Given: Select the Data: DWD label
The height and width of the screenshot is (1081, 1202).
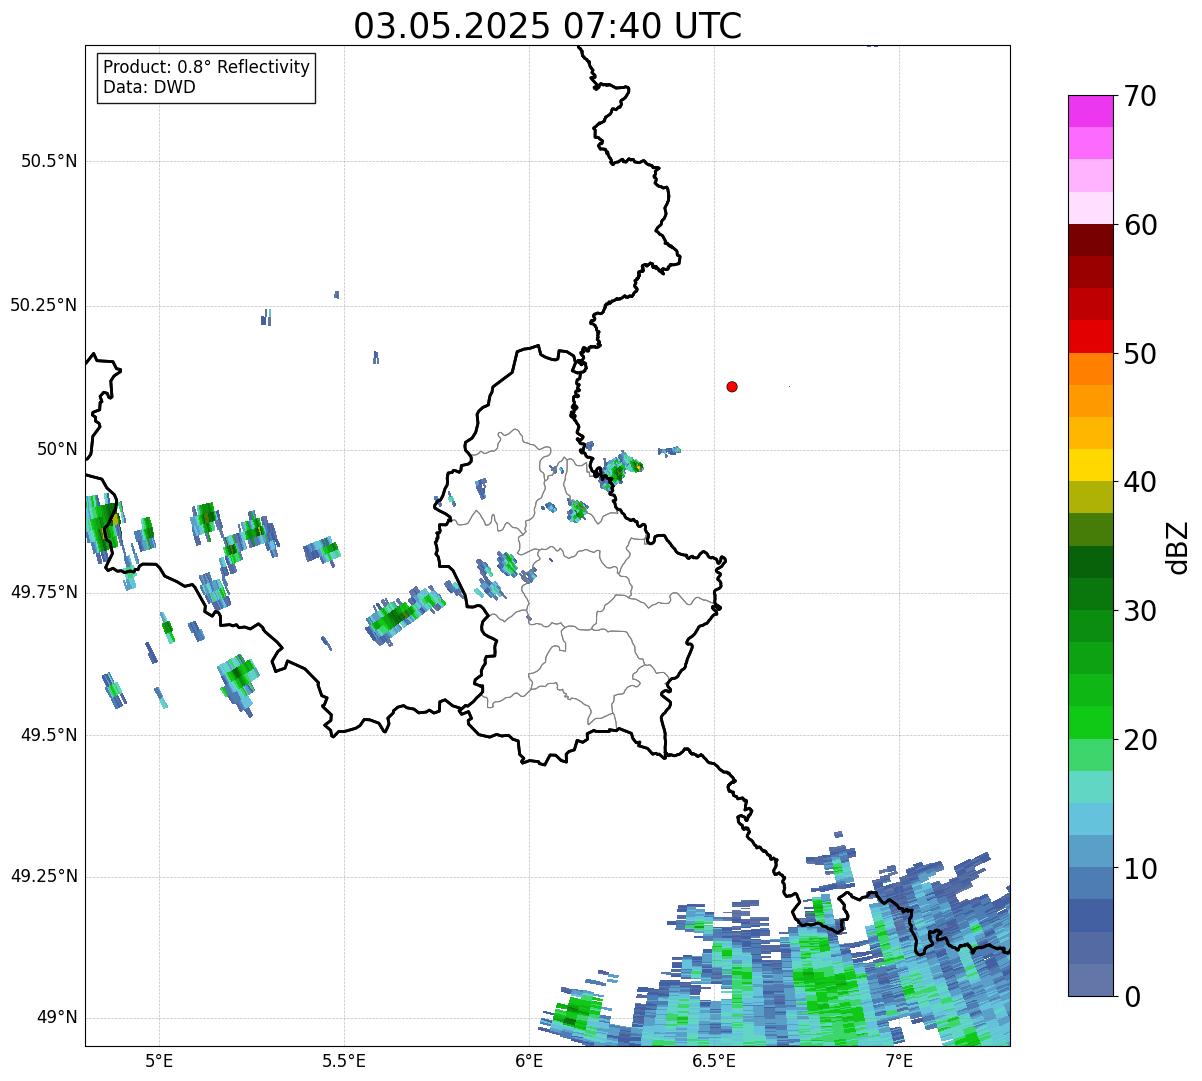Looking at the screenshot, I should point(150,87).
